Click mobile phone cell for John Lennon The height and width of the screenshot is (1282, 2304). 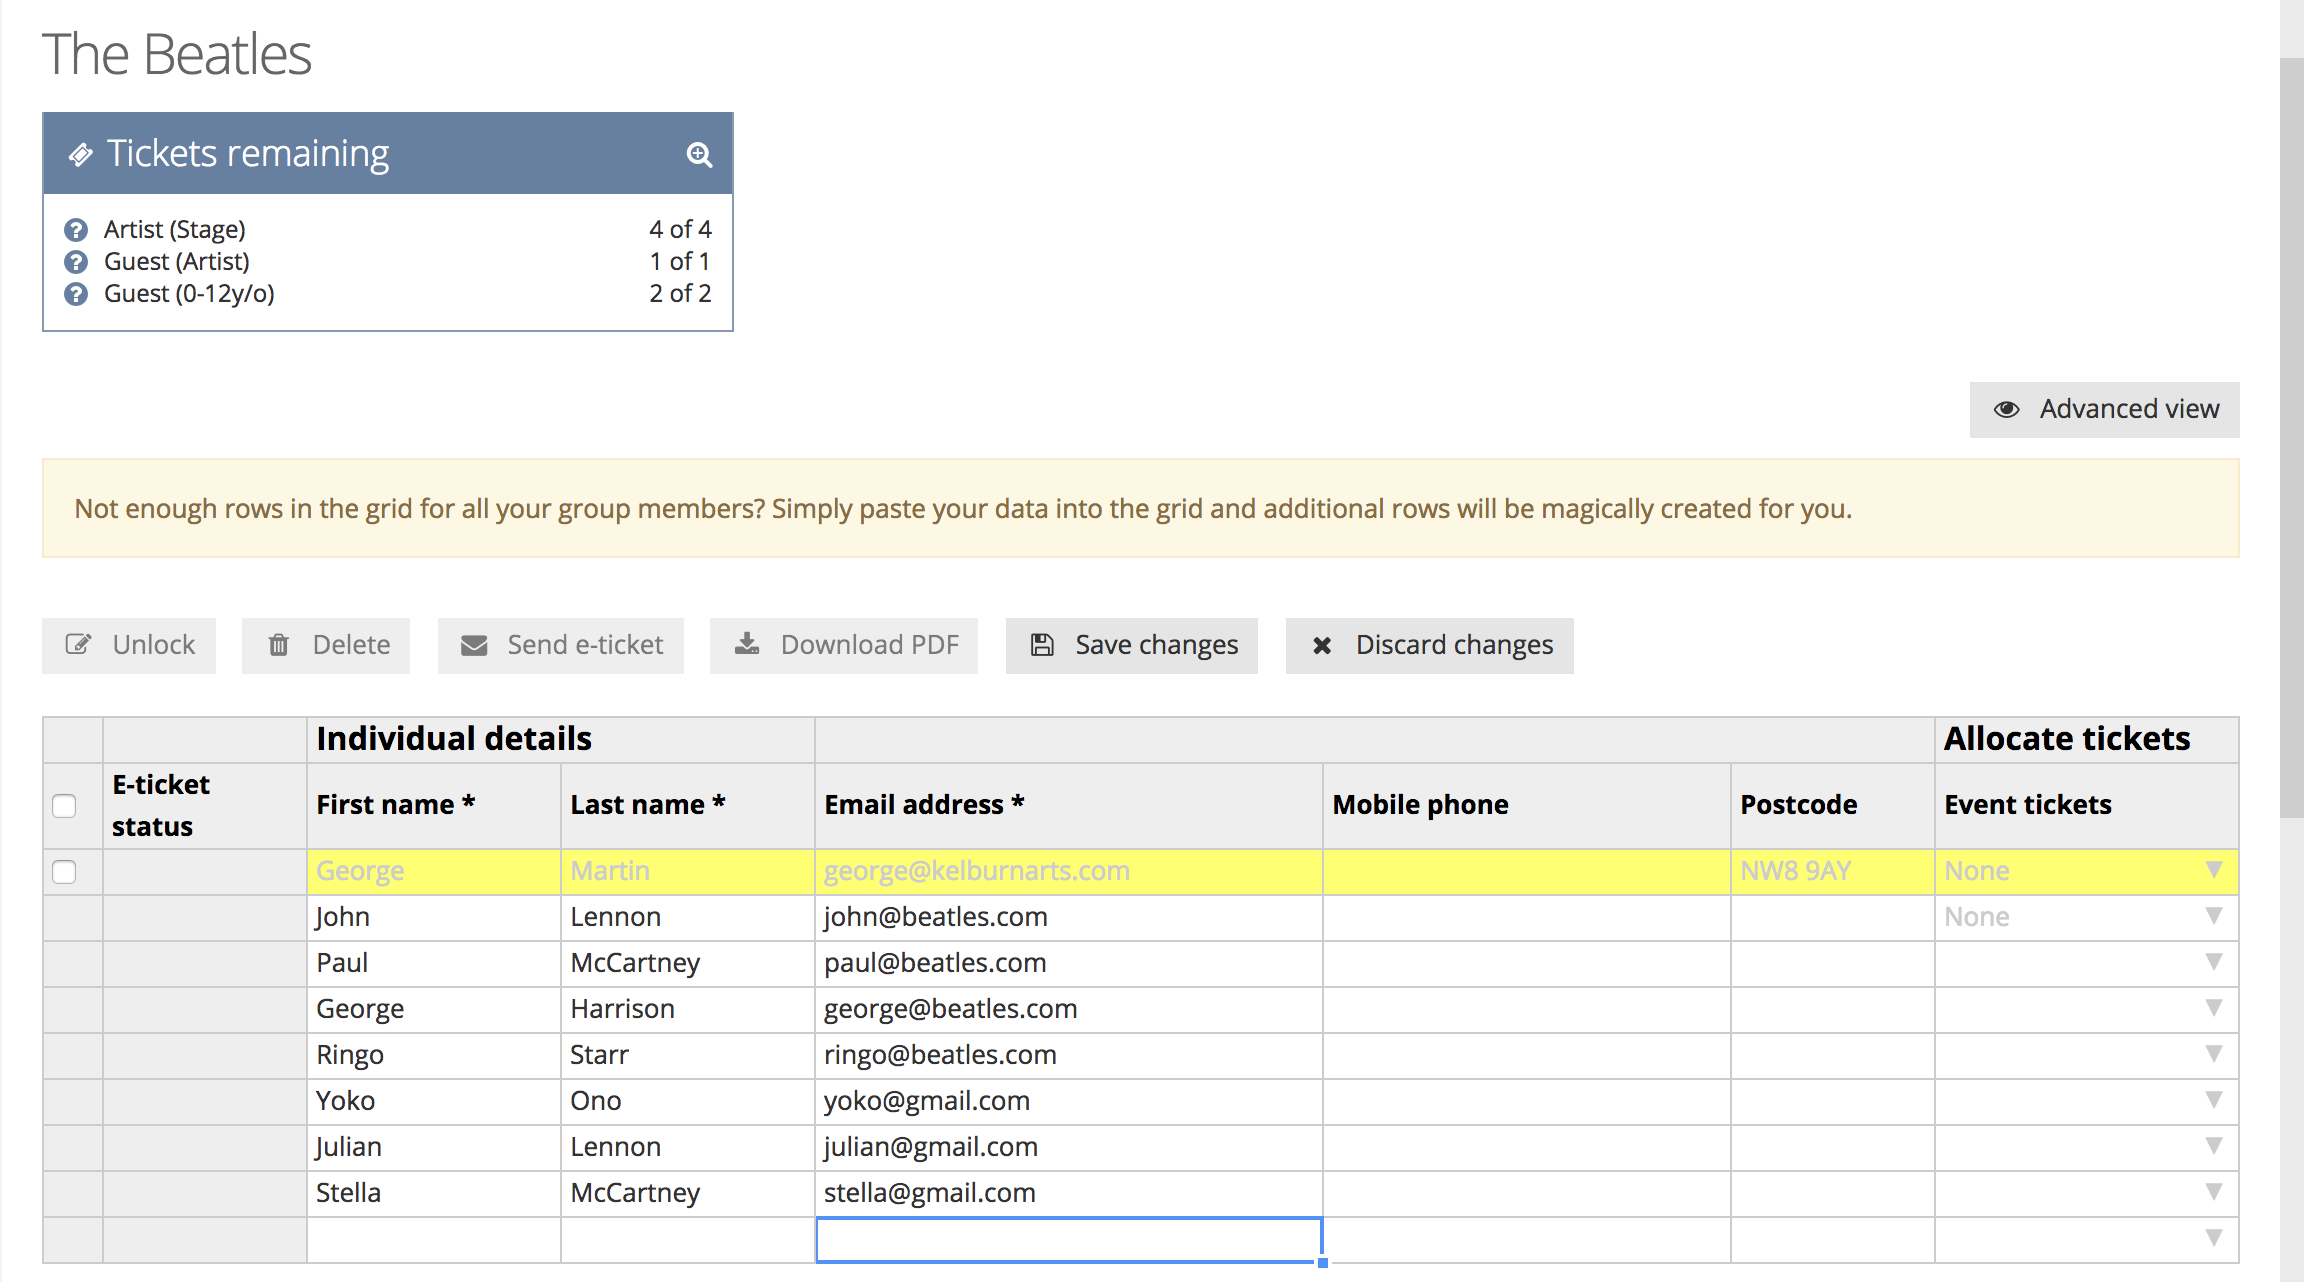tap(1527, 917)
